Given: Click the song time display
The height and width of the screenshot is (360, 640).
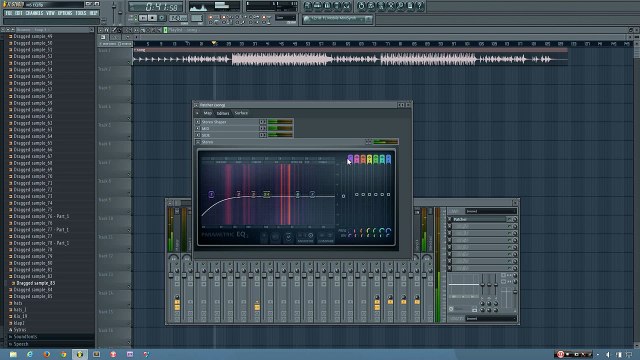Looking at the screenshot, I should pos(156,7).
